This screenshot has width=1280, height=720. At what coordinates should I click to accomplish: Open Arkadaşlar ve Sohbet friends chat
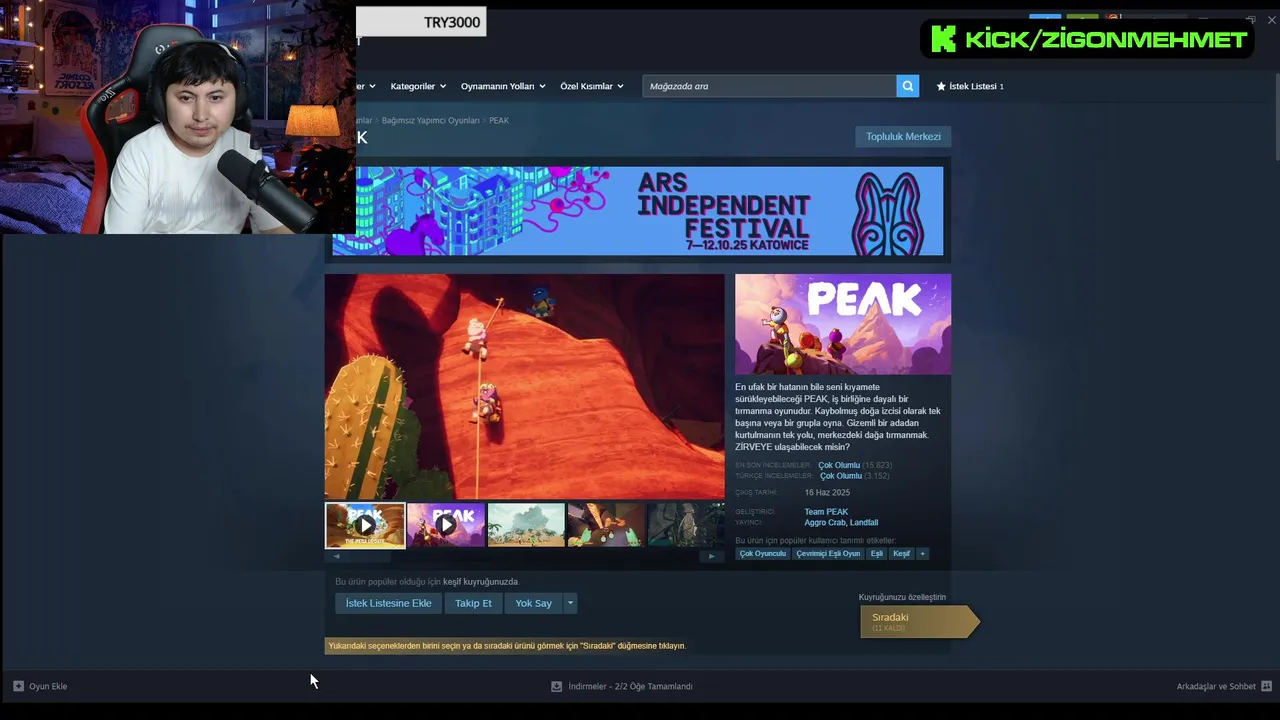click(1224, 686)
